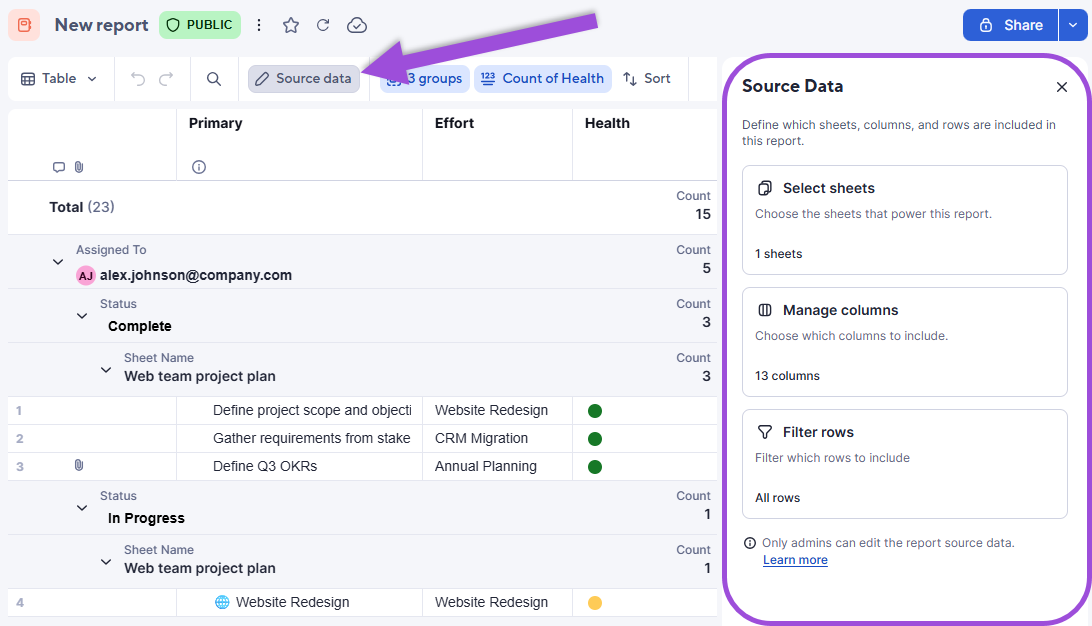Click the Total (23) summary row
This screenshot has width=1092, height=626.
coord(362,208)
